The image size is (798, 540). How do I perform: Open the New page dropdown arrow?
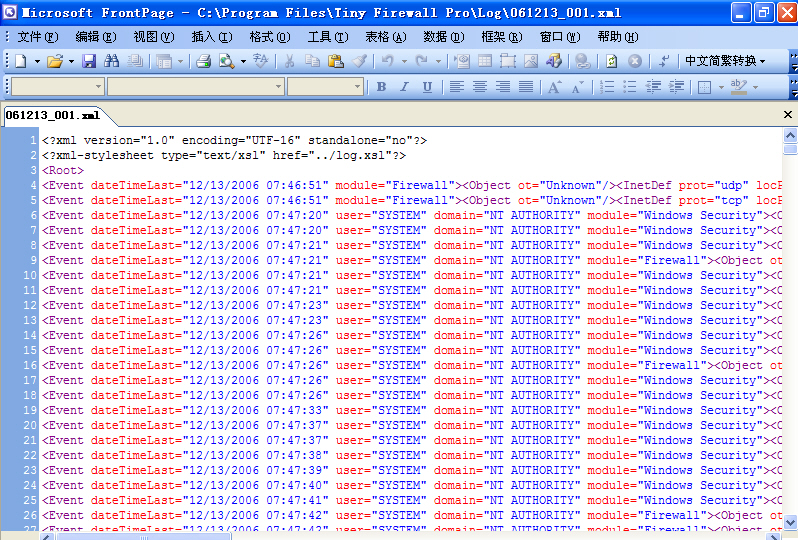click(37, 62)
